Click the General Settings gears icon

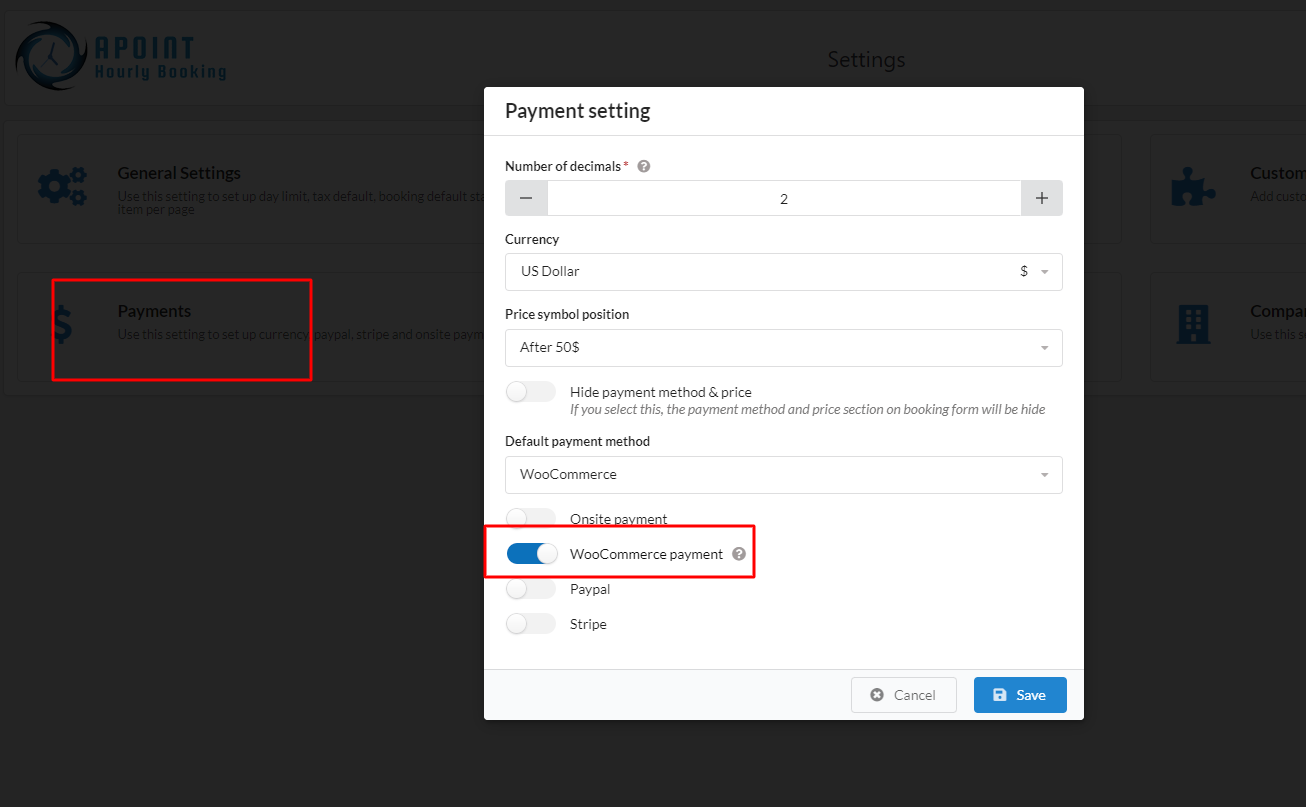pos(62,187)
